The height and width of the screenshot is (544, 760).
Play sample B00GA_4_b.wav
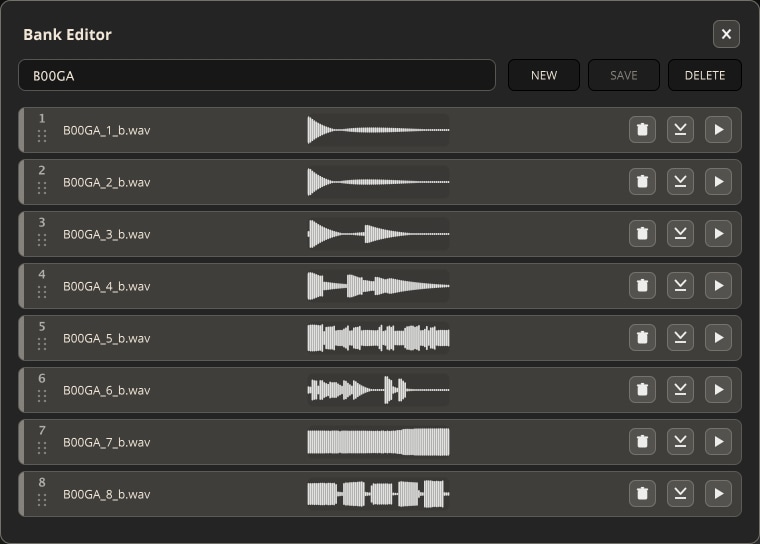tap(718, 286)
